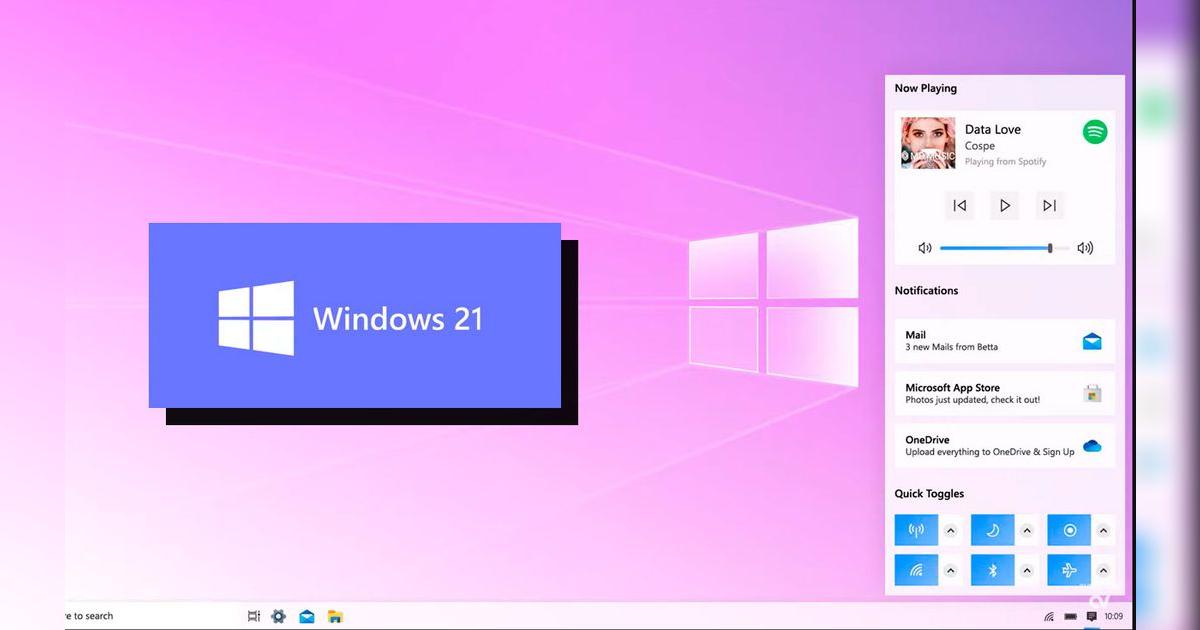The height and width of the screenshot is (630, 1200).
Task: Open Task View on the taskbar
Action: (x=253, y=616)
